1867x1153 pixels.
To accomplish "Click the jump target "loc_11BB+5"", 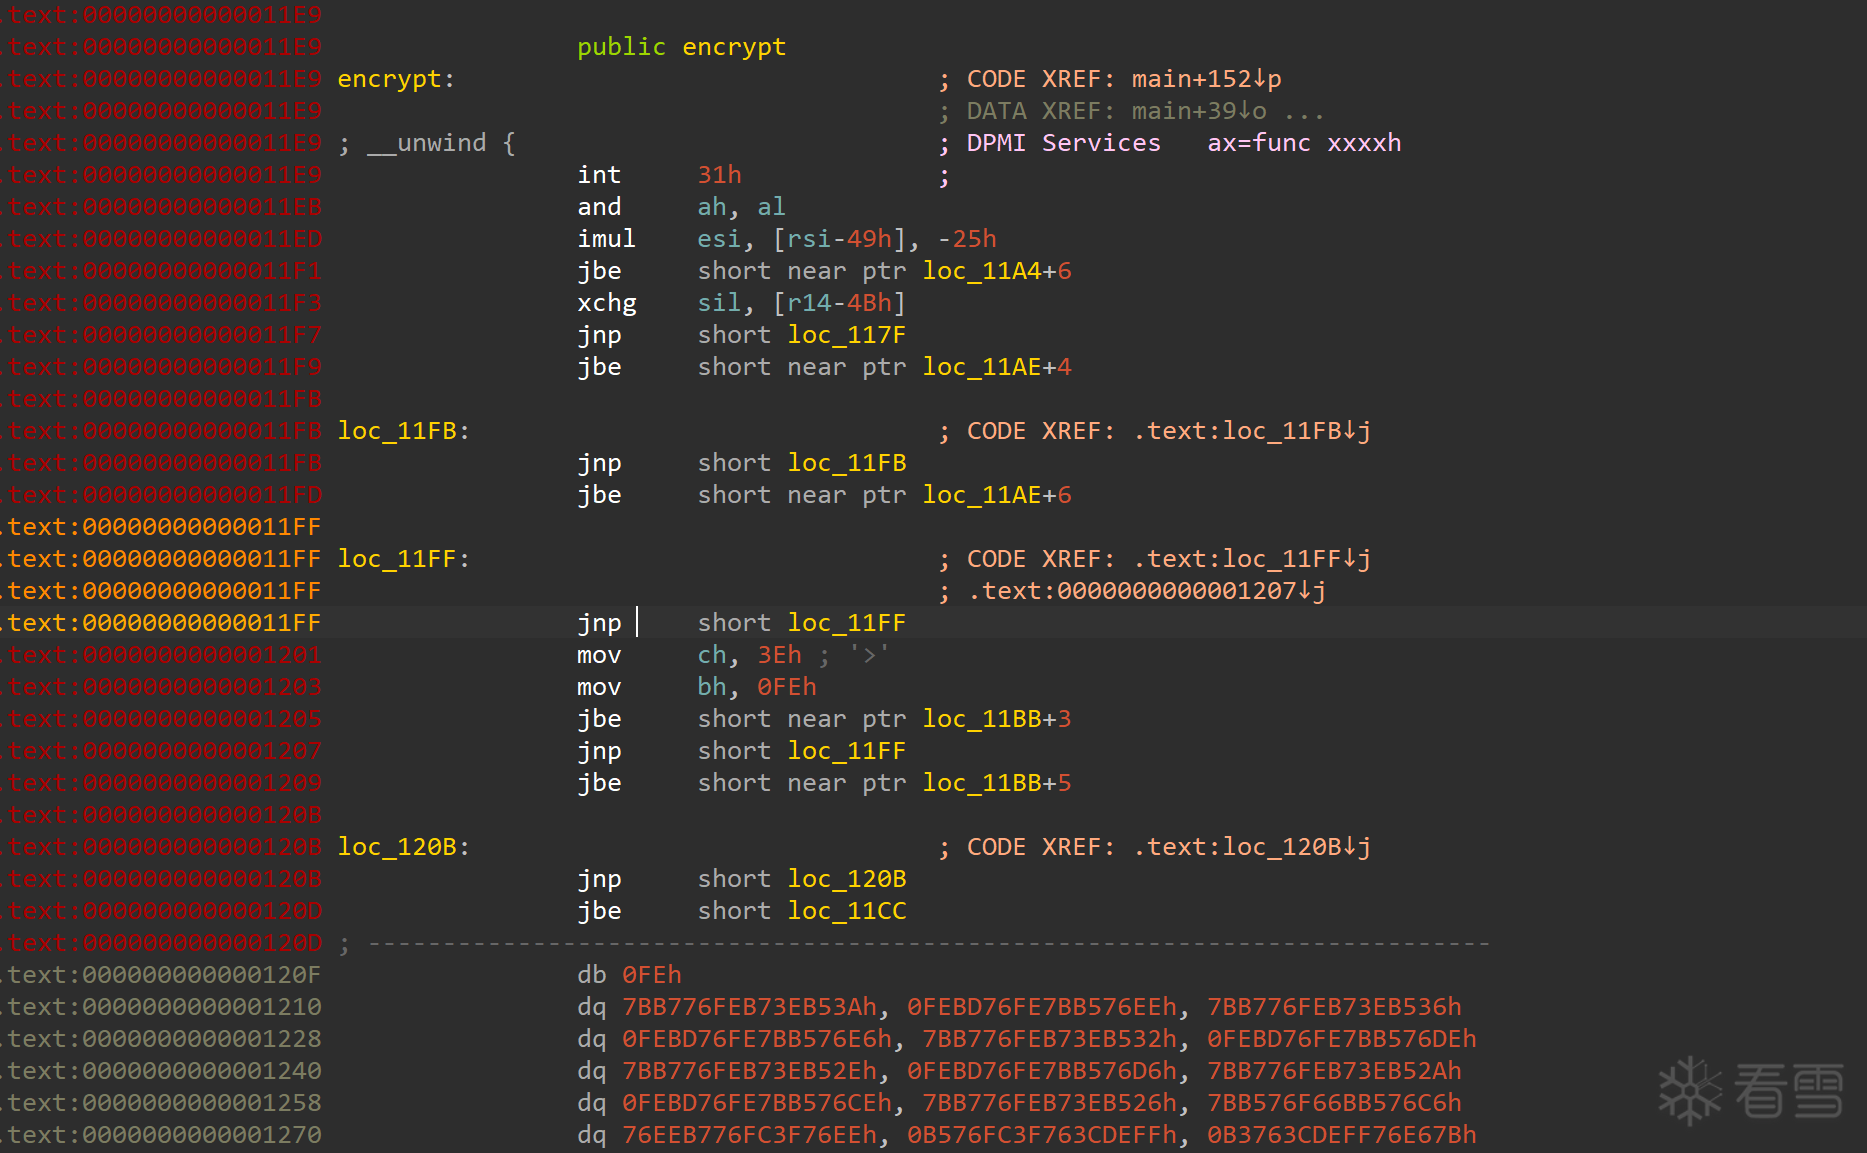I will pyautogui.click(x=997, y=783).
